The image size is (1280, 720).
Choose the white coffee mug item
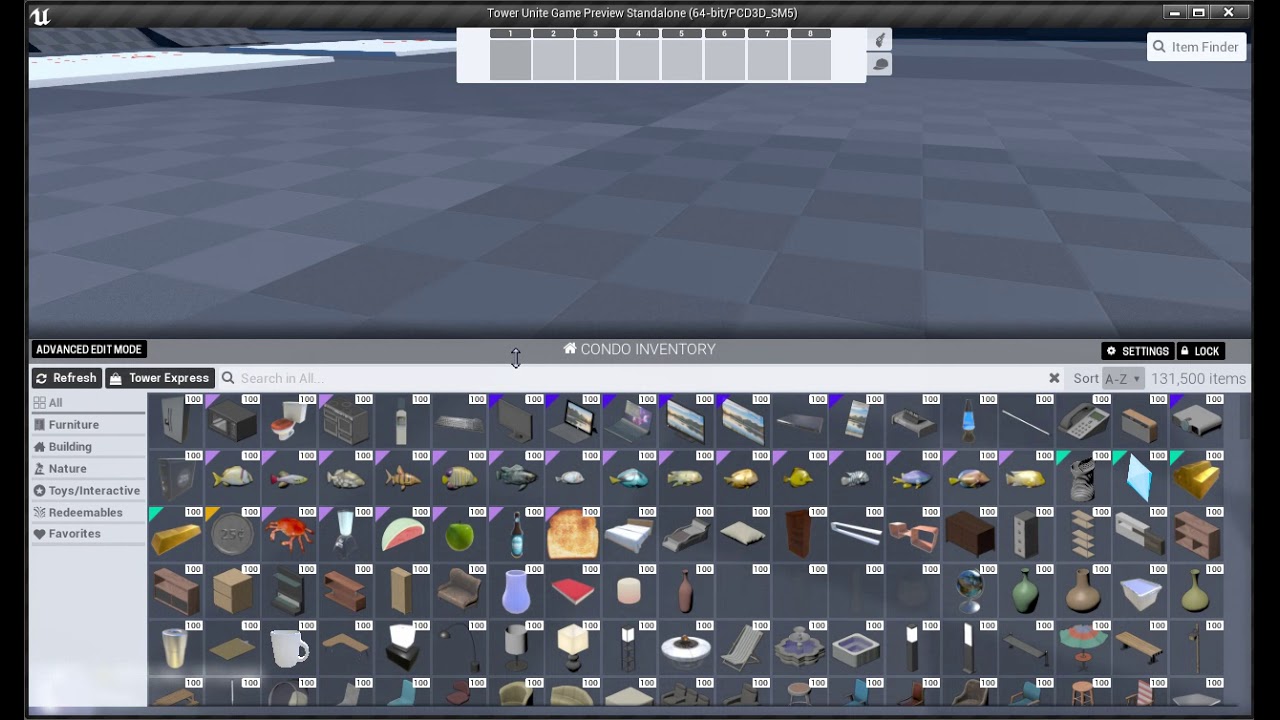tap(290, 648)
